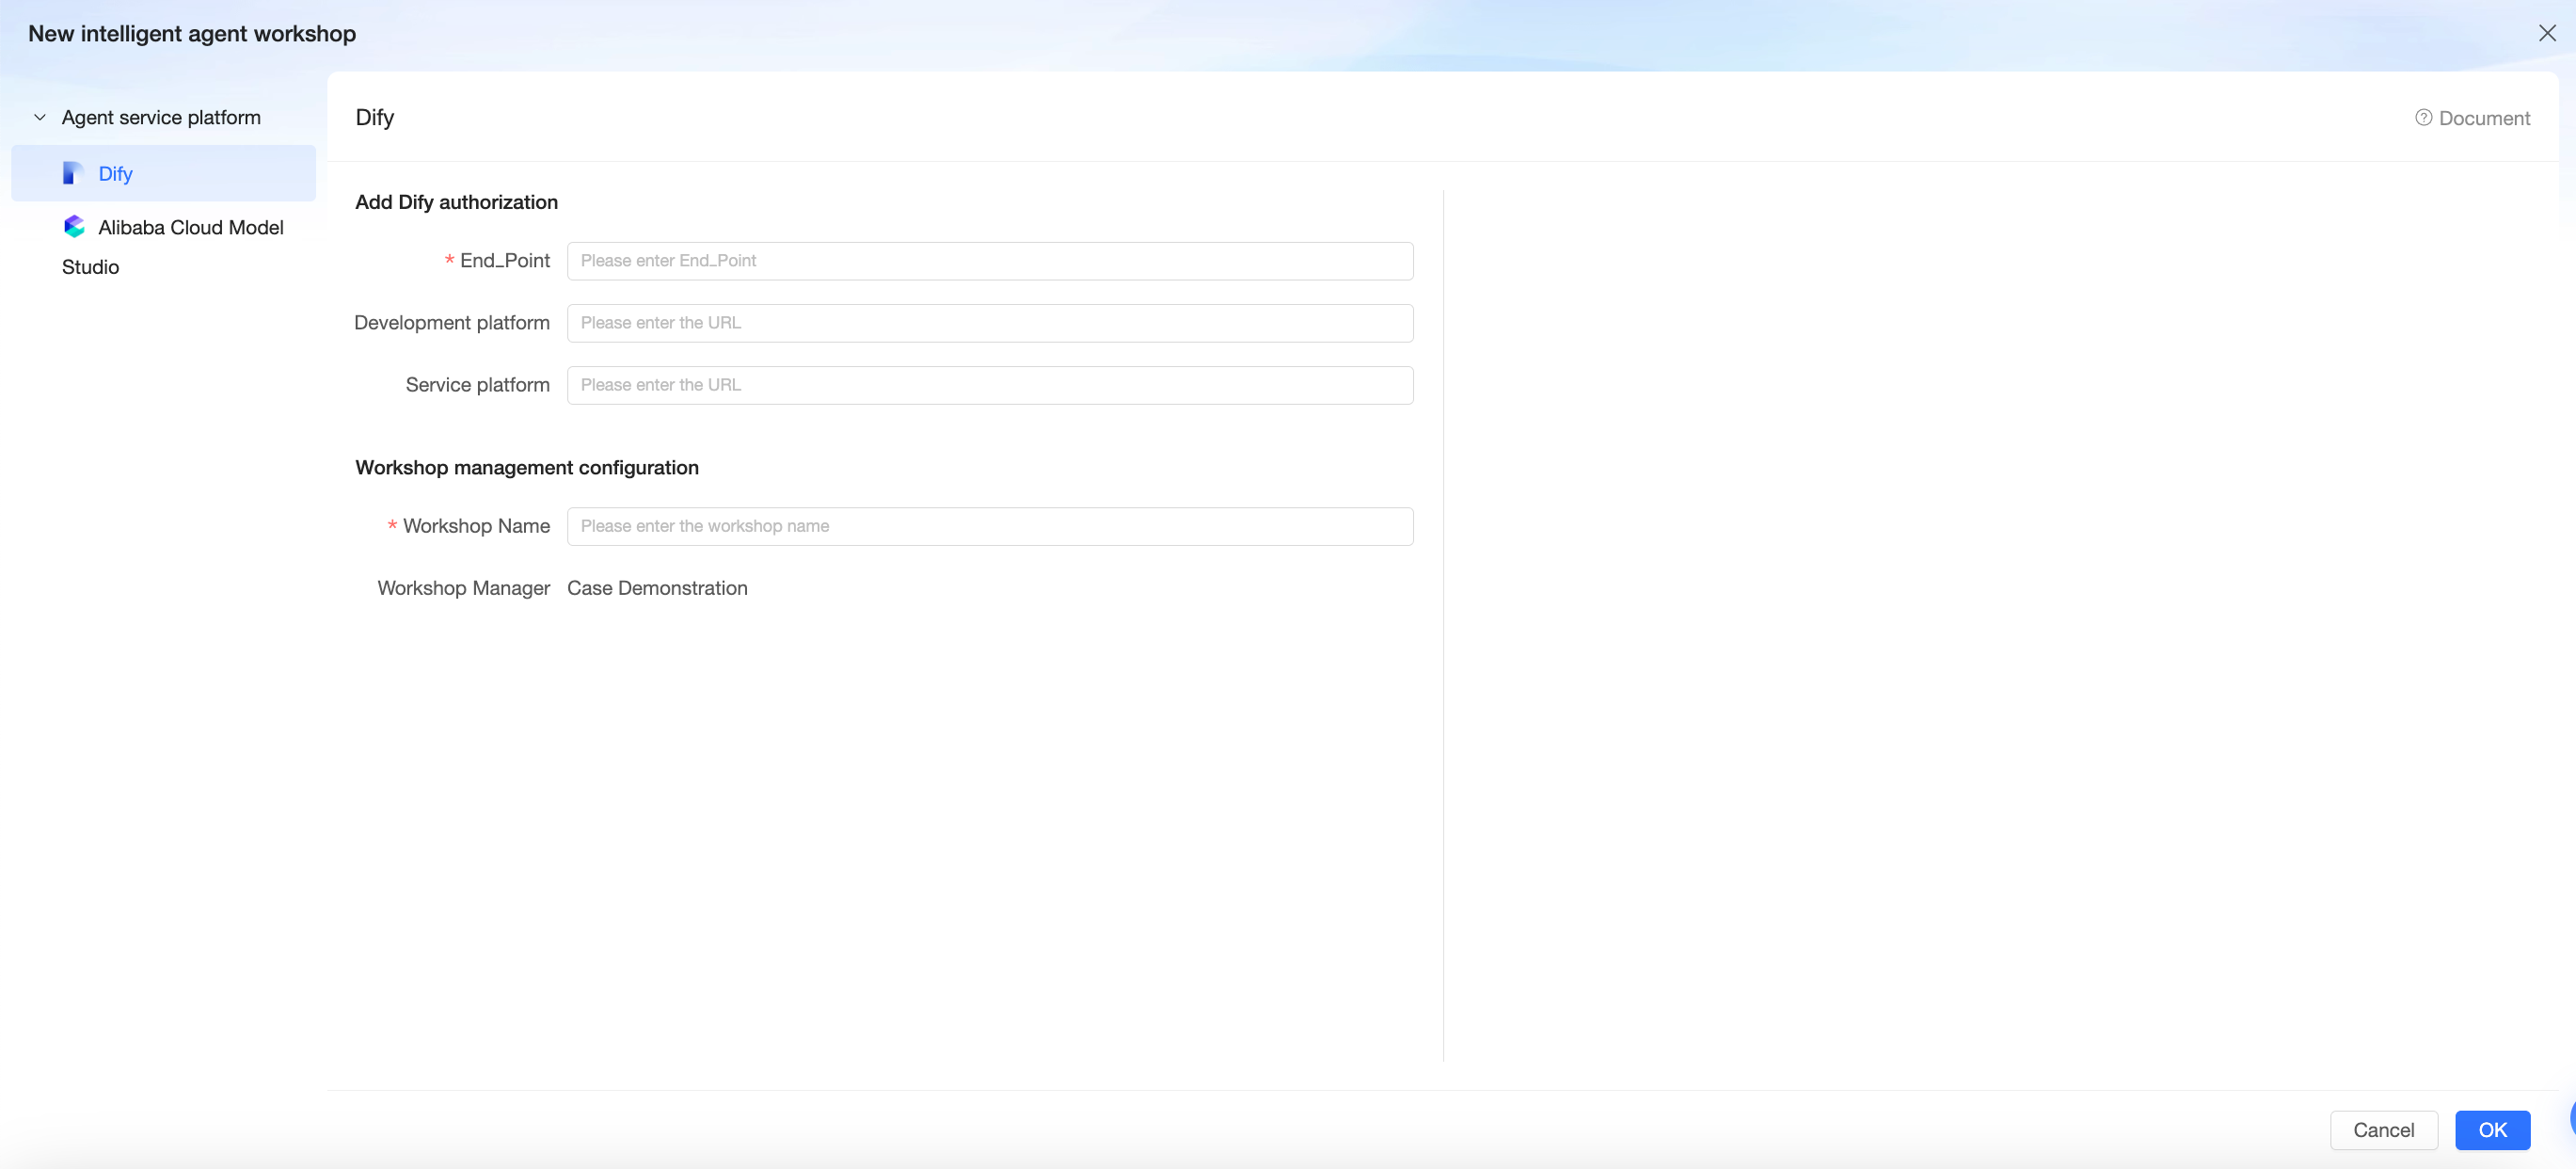Close the New intelligent agent workshop dialog
The height and width of the screenshot is (1169, 2576).
pos(2547,33)
